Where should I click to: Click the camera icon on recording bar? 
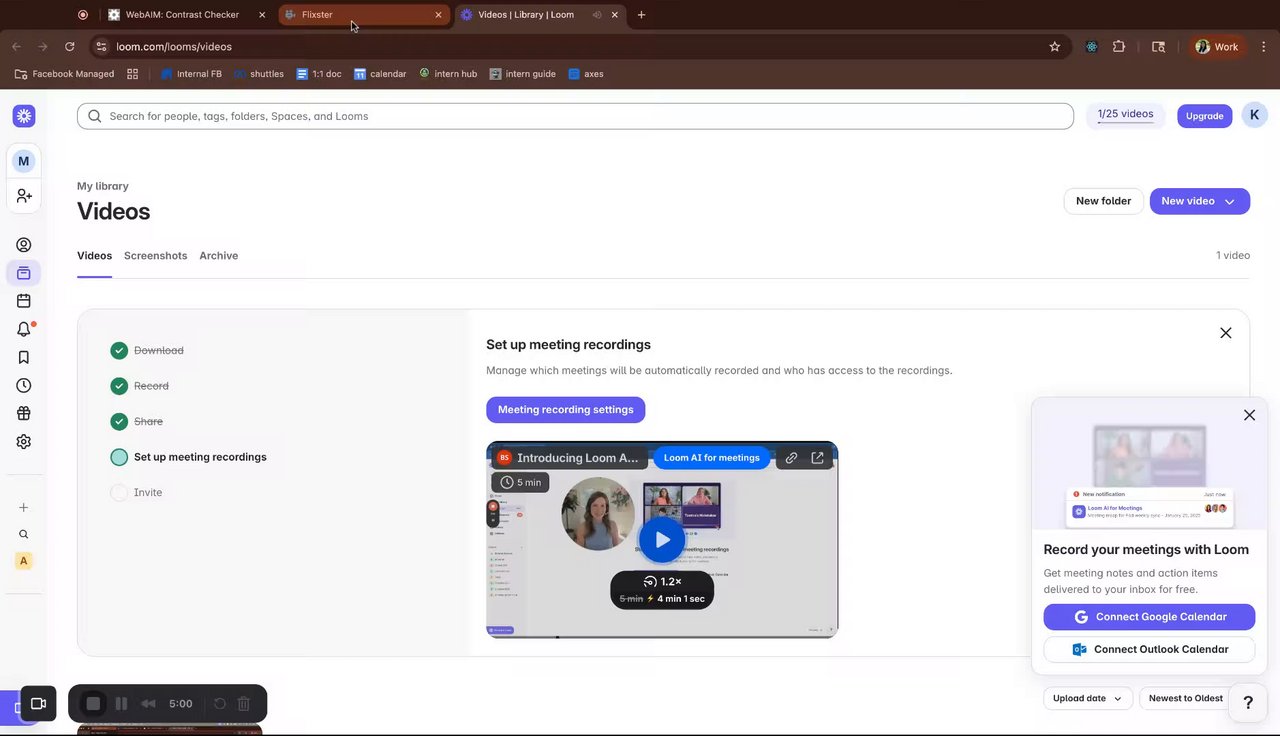pyautogui.click(x=39, y=703)
